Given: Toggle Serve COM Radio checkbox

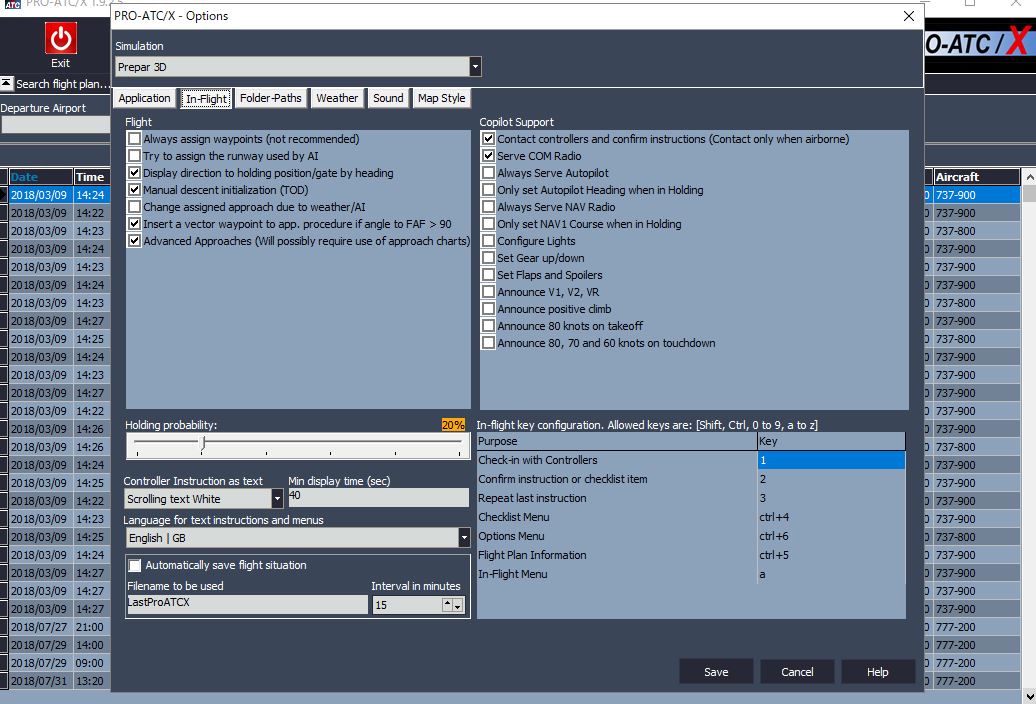Looking at the screenshot, I should tap(488, 156).
